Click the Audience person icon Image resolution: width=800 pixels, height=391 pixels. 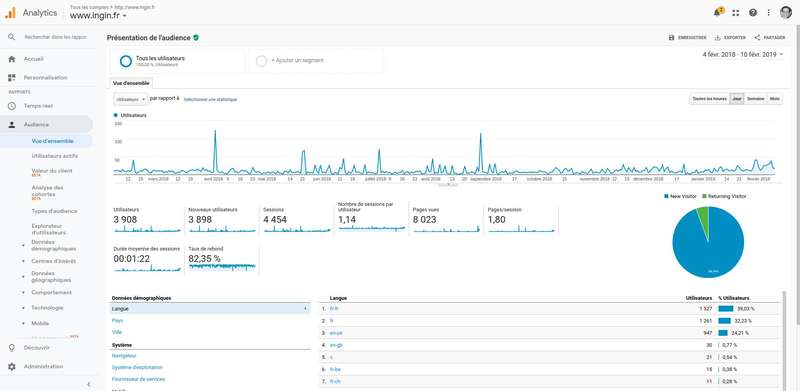(12, 125)
